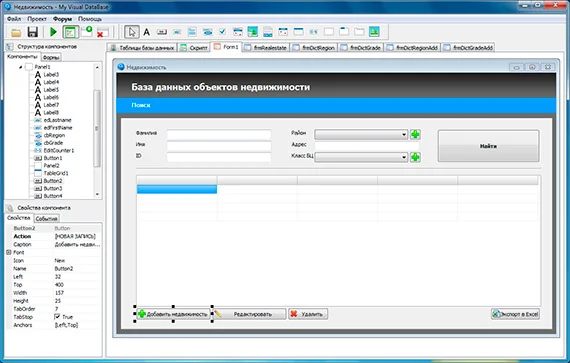Save project with the floppy disk icon
This screenshot has width=570, height=363.
coord(33,32)
